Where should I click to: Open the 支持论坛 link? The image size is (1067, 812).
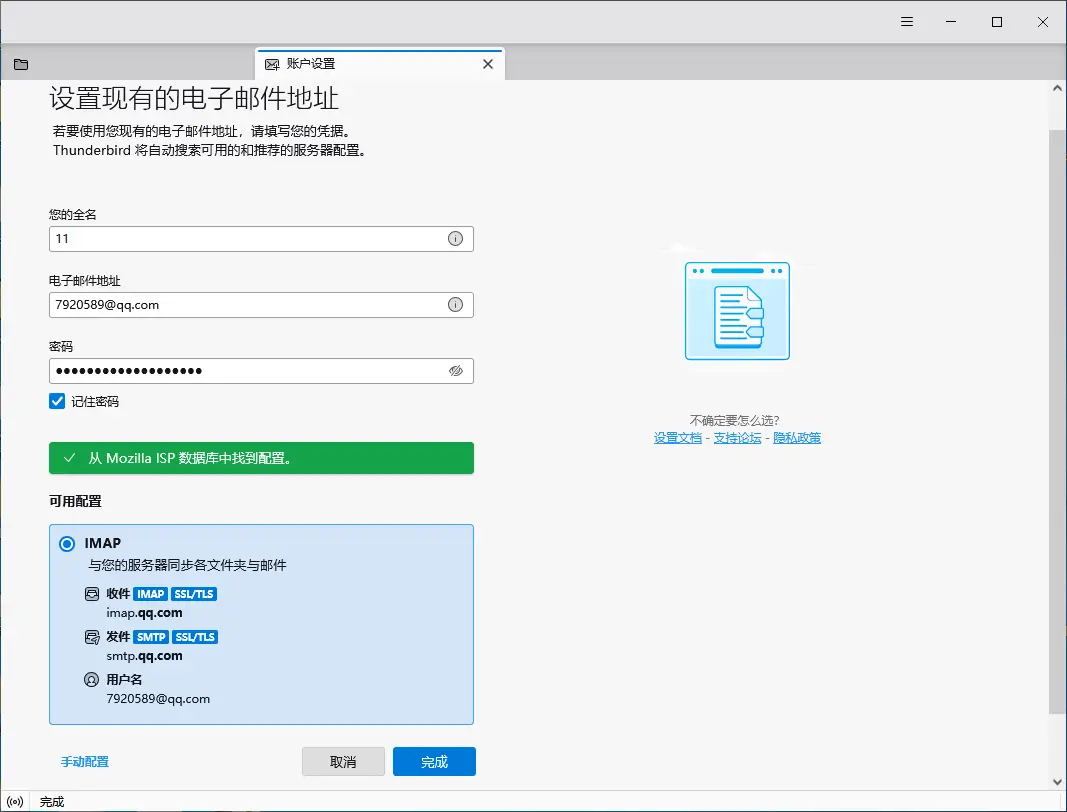(x=737, y=438)
